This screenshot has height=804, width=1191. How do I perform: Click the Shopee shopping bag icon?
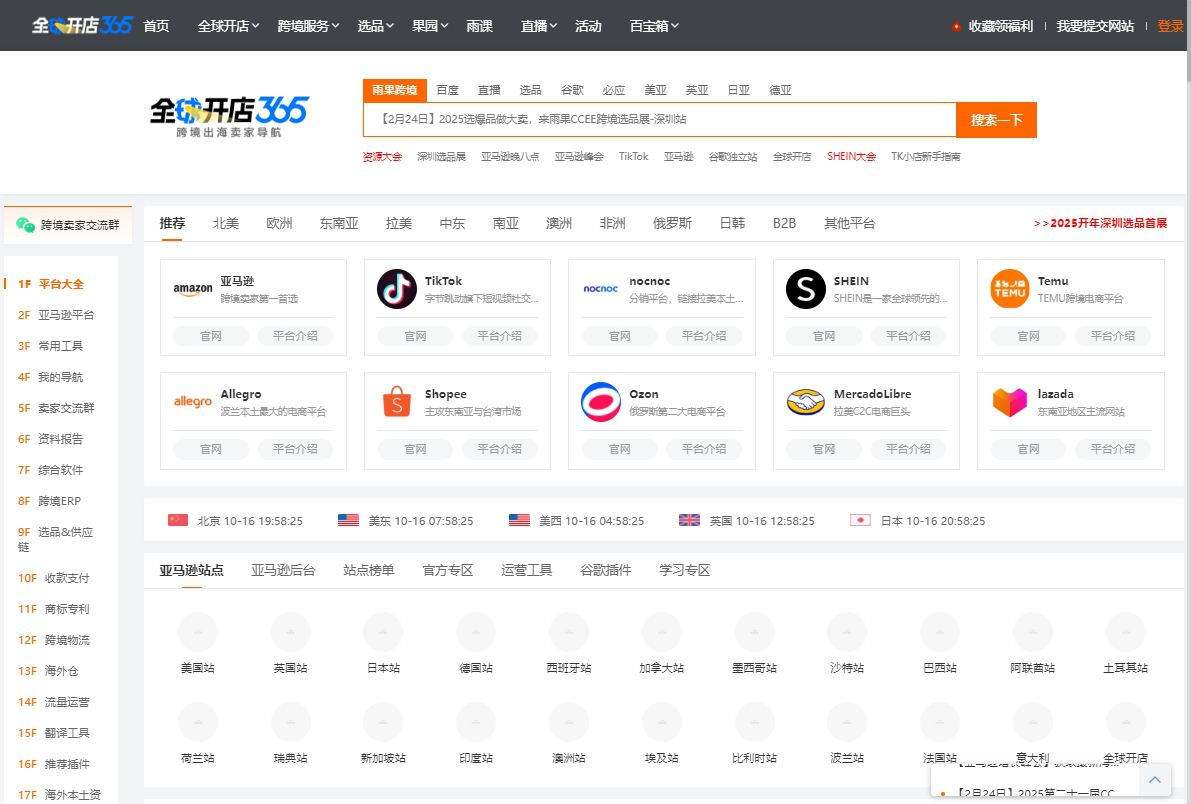(396, 402)
